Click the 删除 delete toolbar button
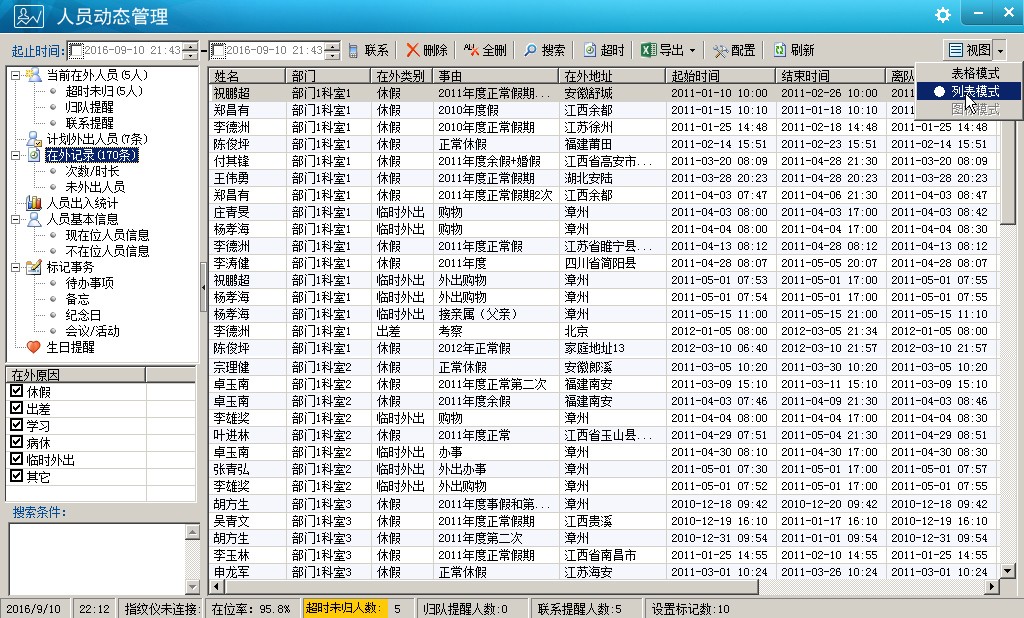This screenshot has height=618, width=1024. pos(426,50)
